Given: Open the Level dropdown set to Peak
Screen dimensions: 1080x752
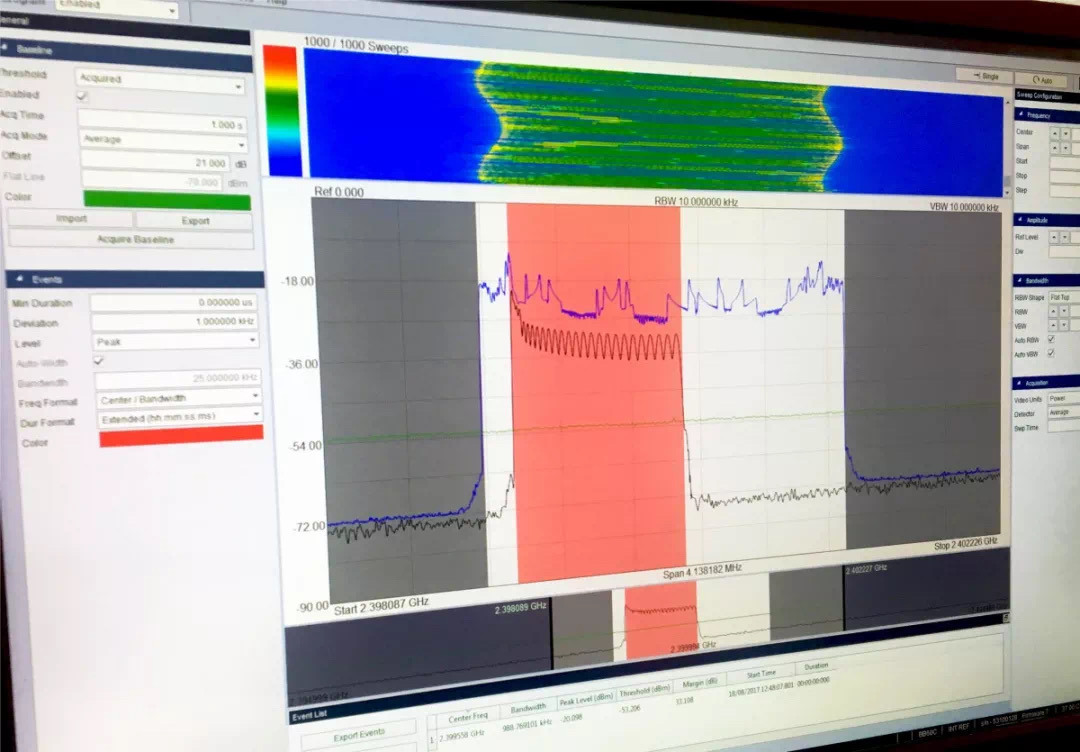Looking at the screenshot, I should pyautogui.click(x=176, y=342).
